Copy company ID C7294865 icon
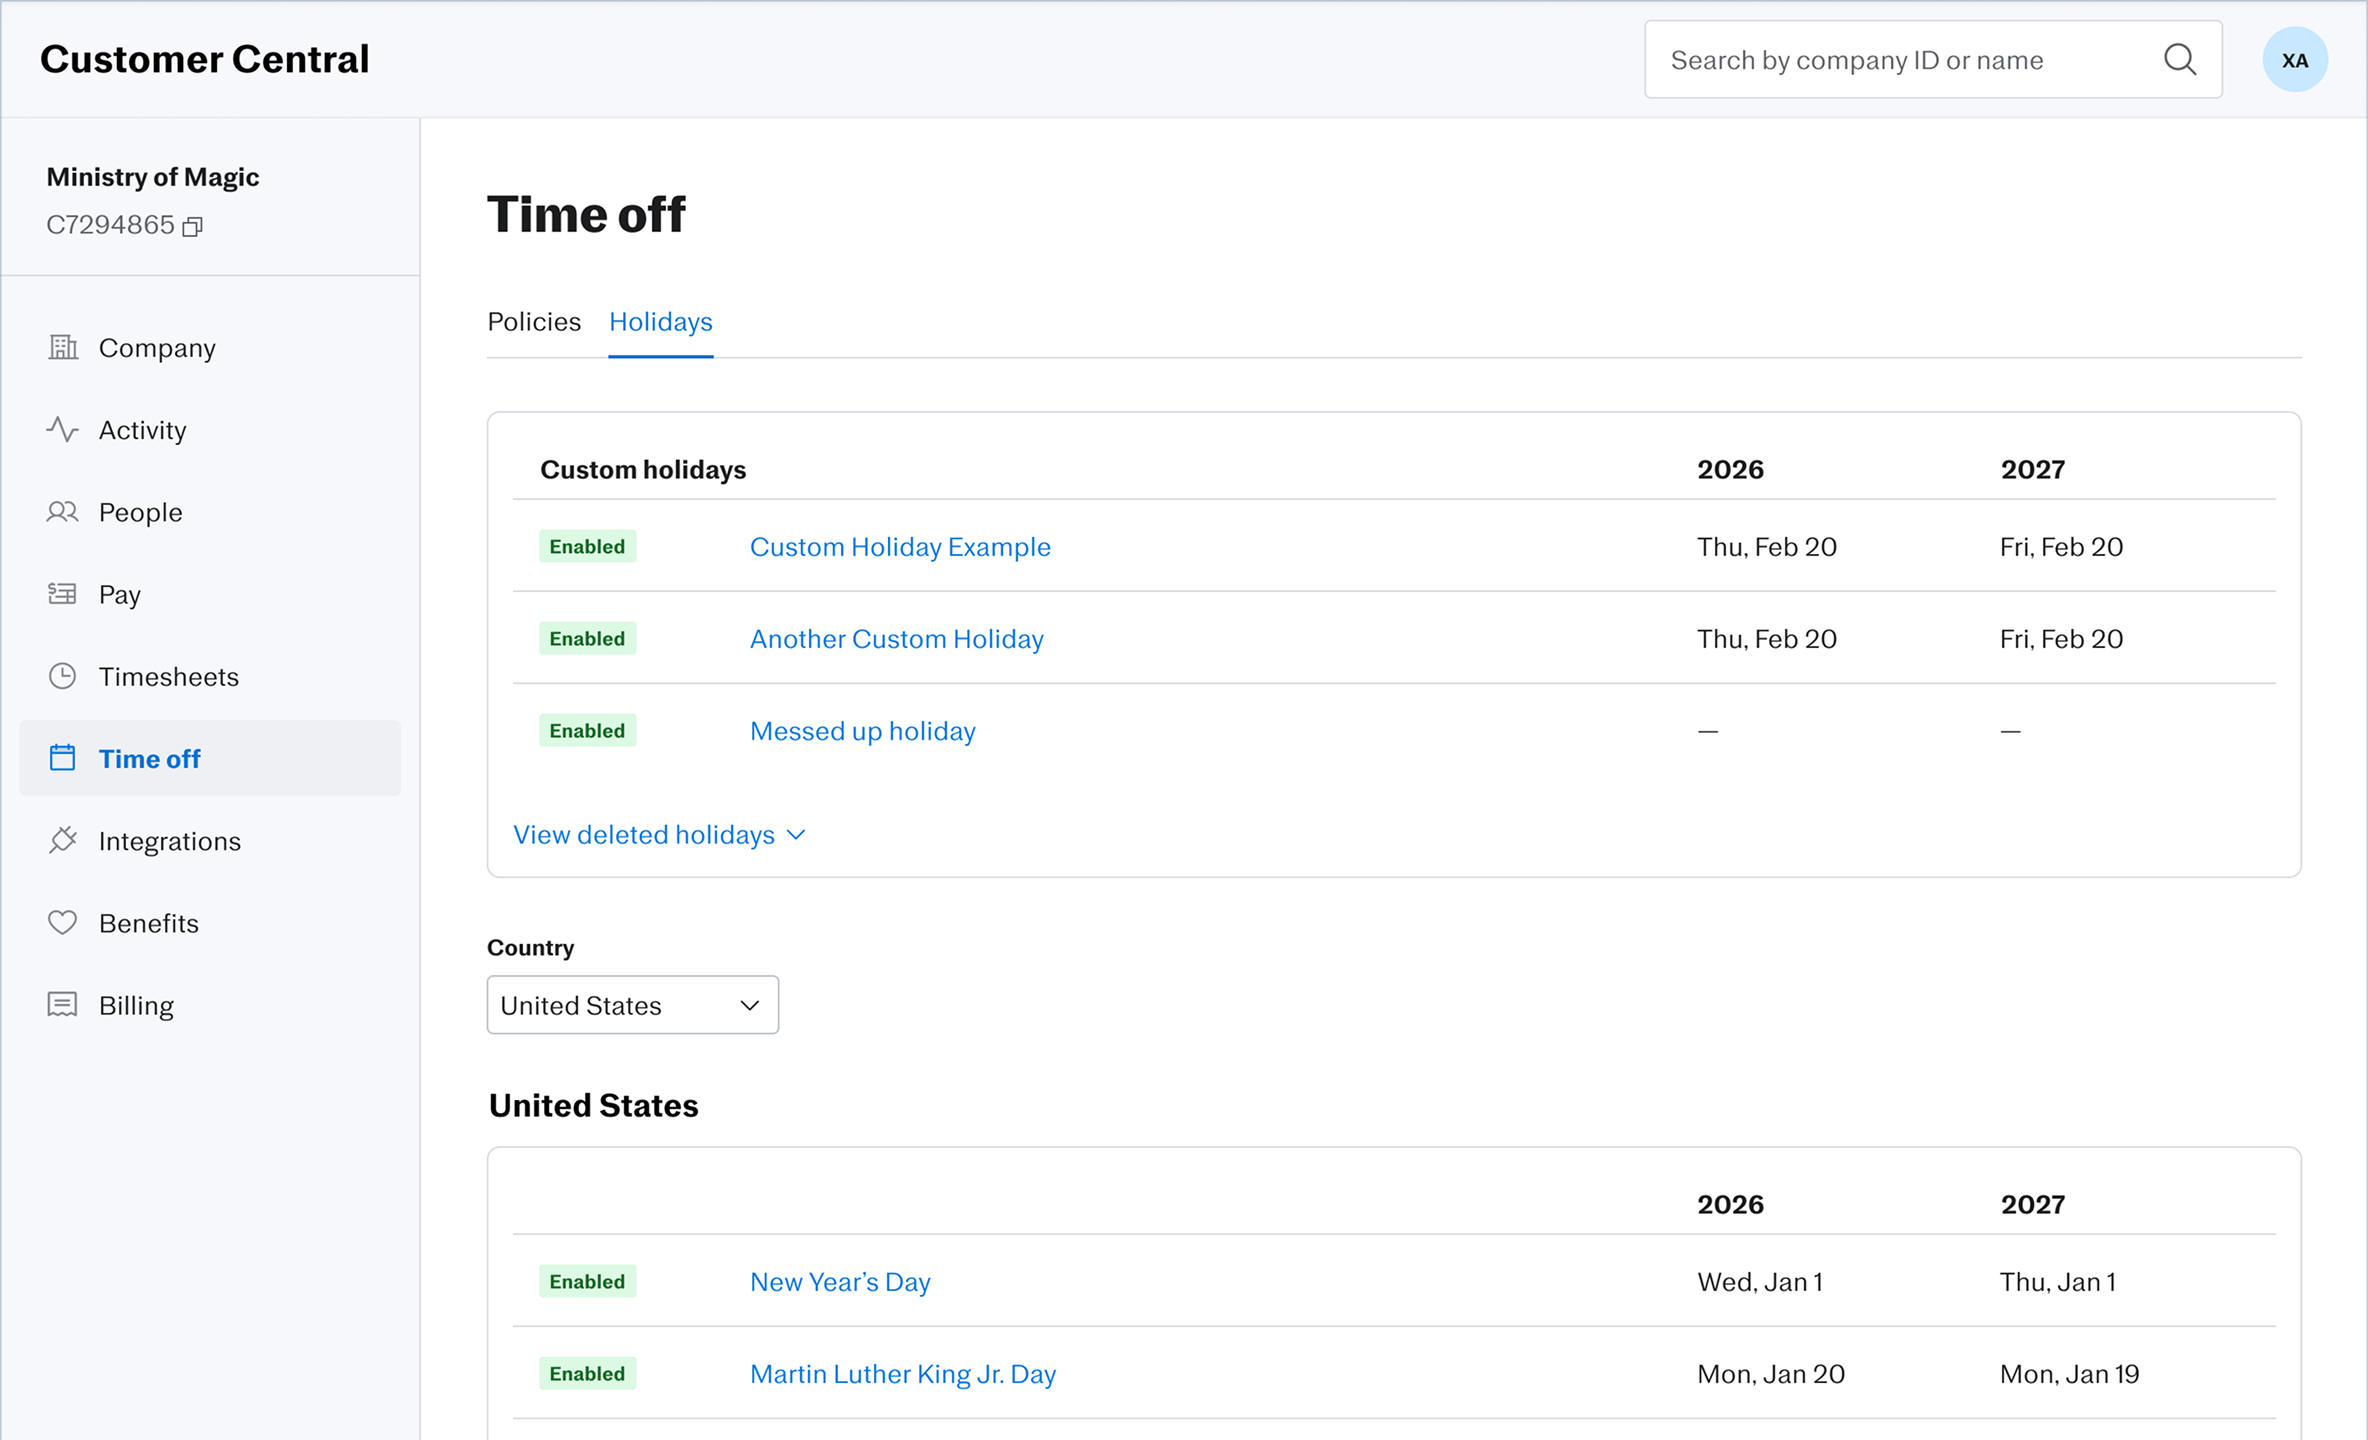The height and width of the screenshot is (1440, 2368). [193, 227]
